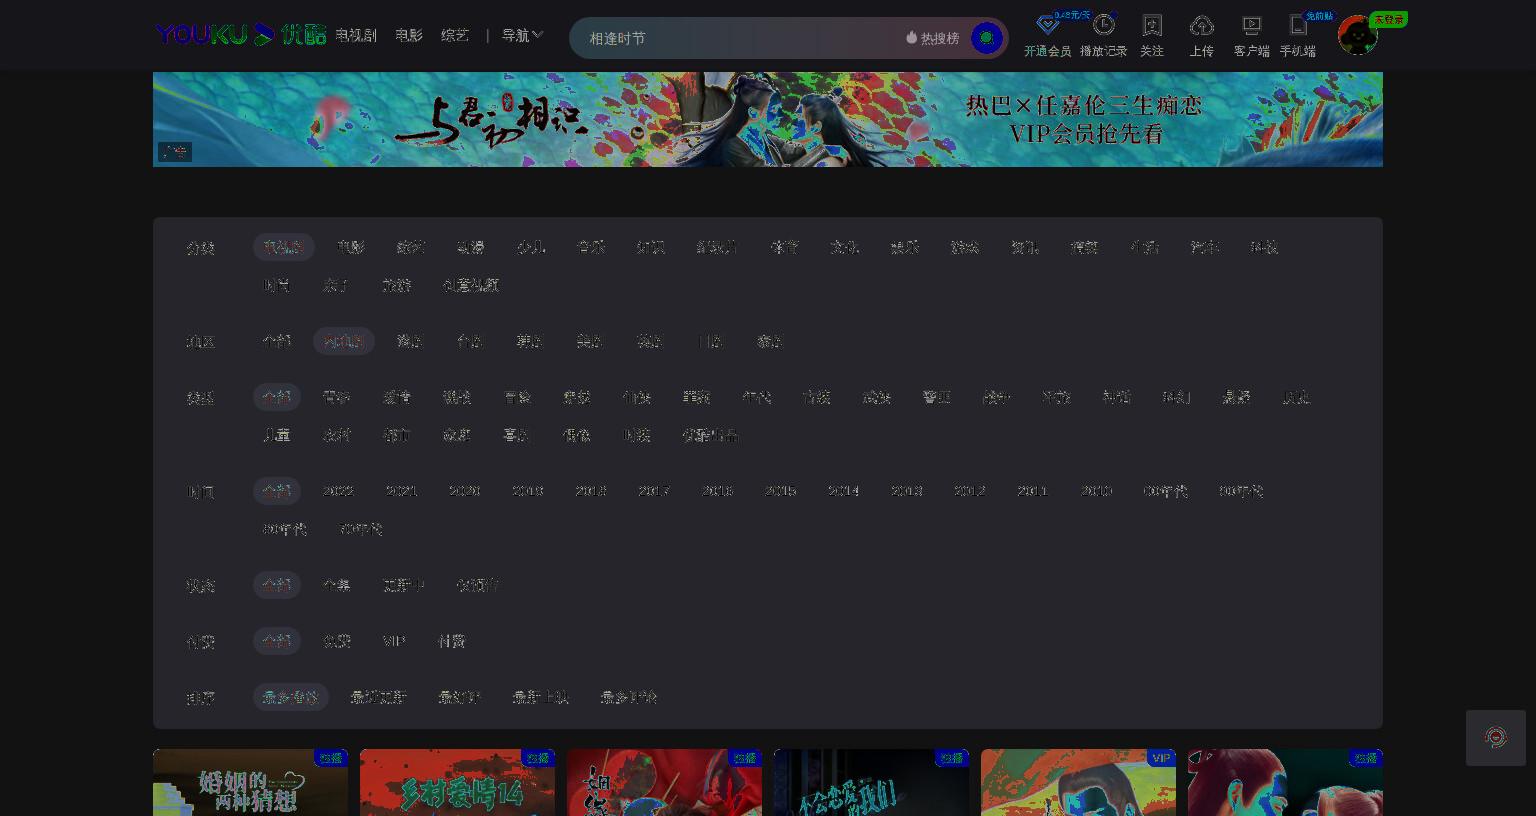Expand the 导航 dropdown menu

(522, 35)
